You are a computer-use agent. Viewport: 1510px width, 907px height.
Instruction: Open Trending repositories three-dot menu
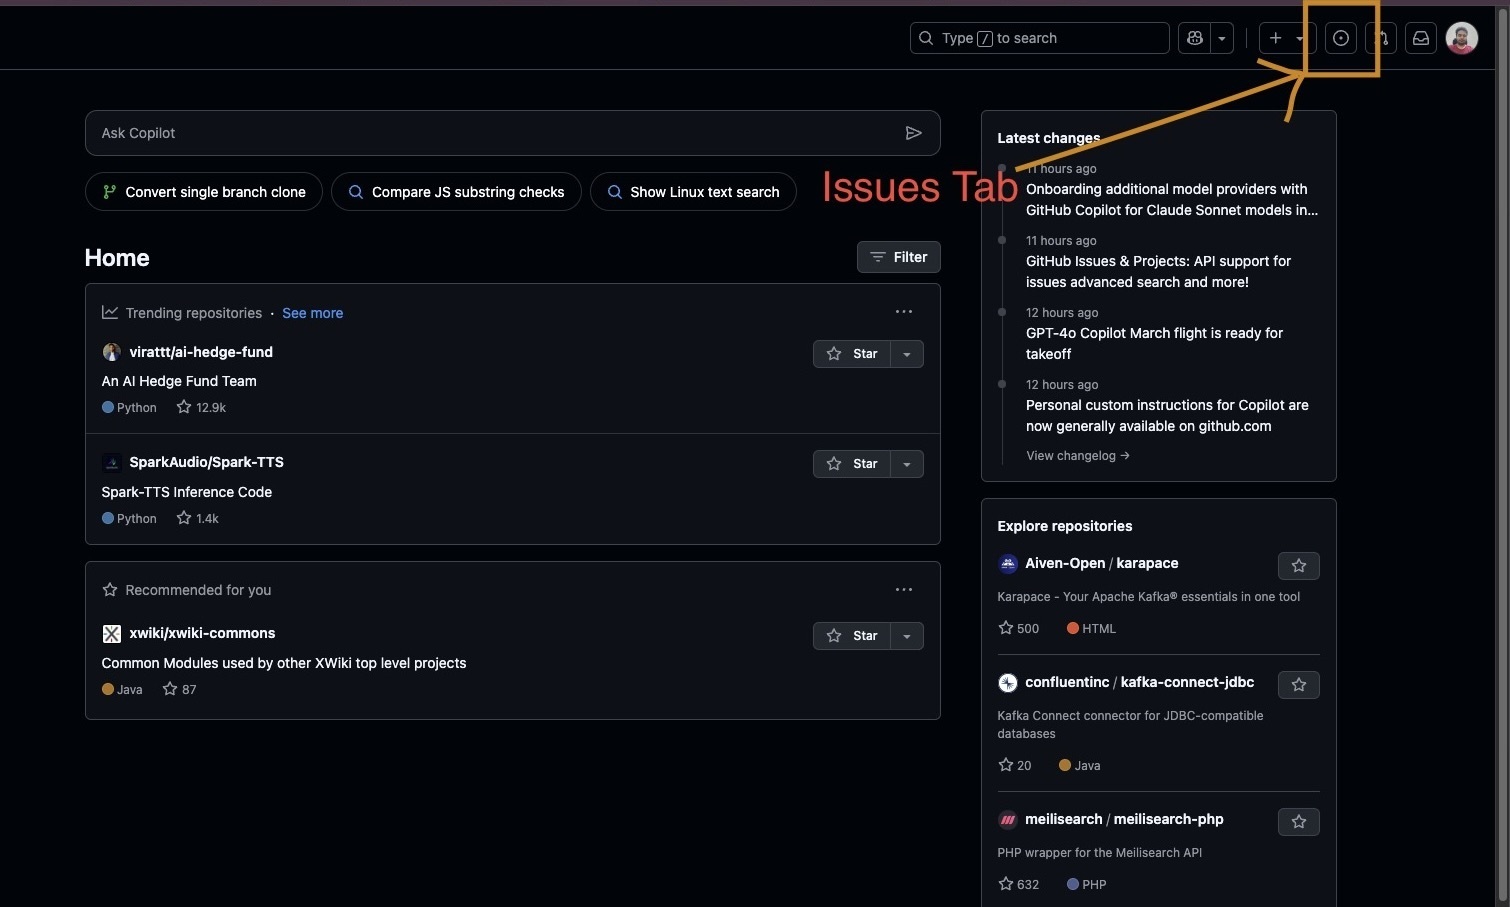(904, 312)
